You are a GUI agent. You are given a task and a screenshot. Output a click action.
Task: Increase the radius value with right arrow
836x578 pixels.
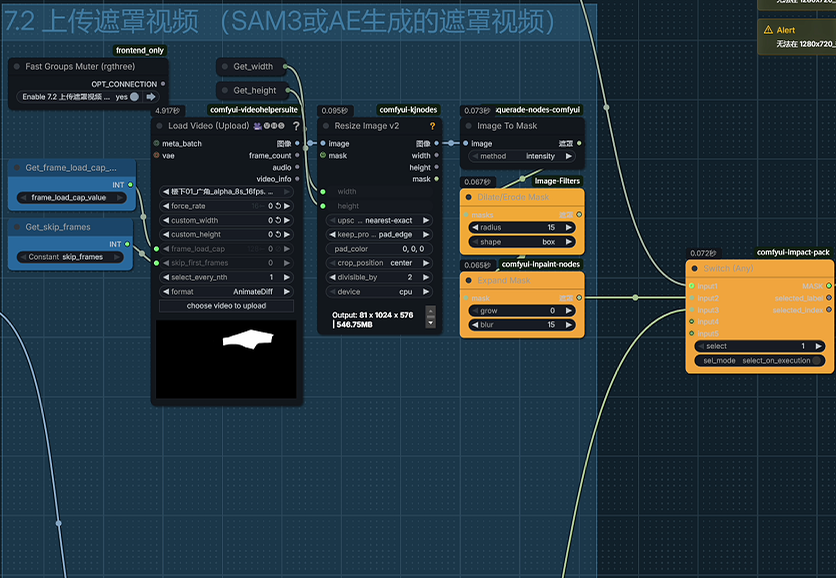tap(570, 227)
